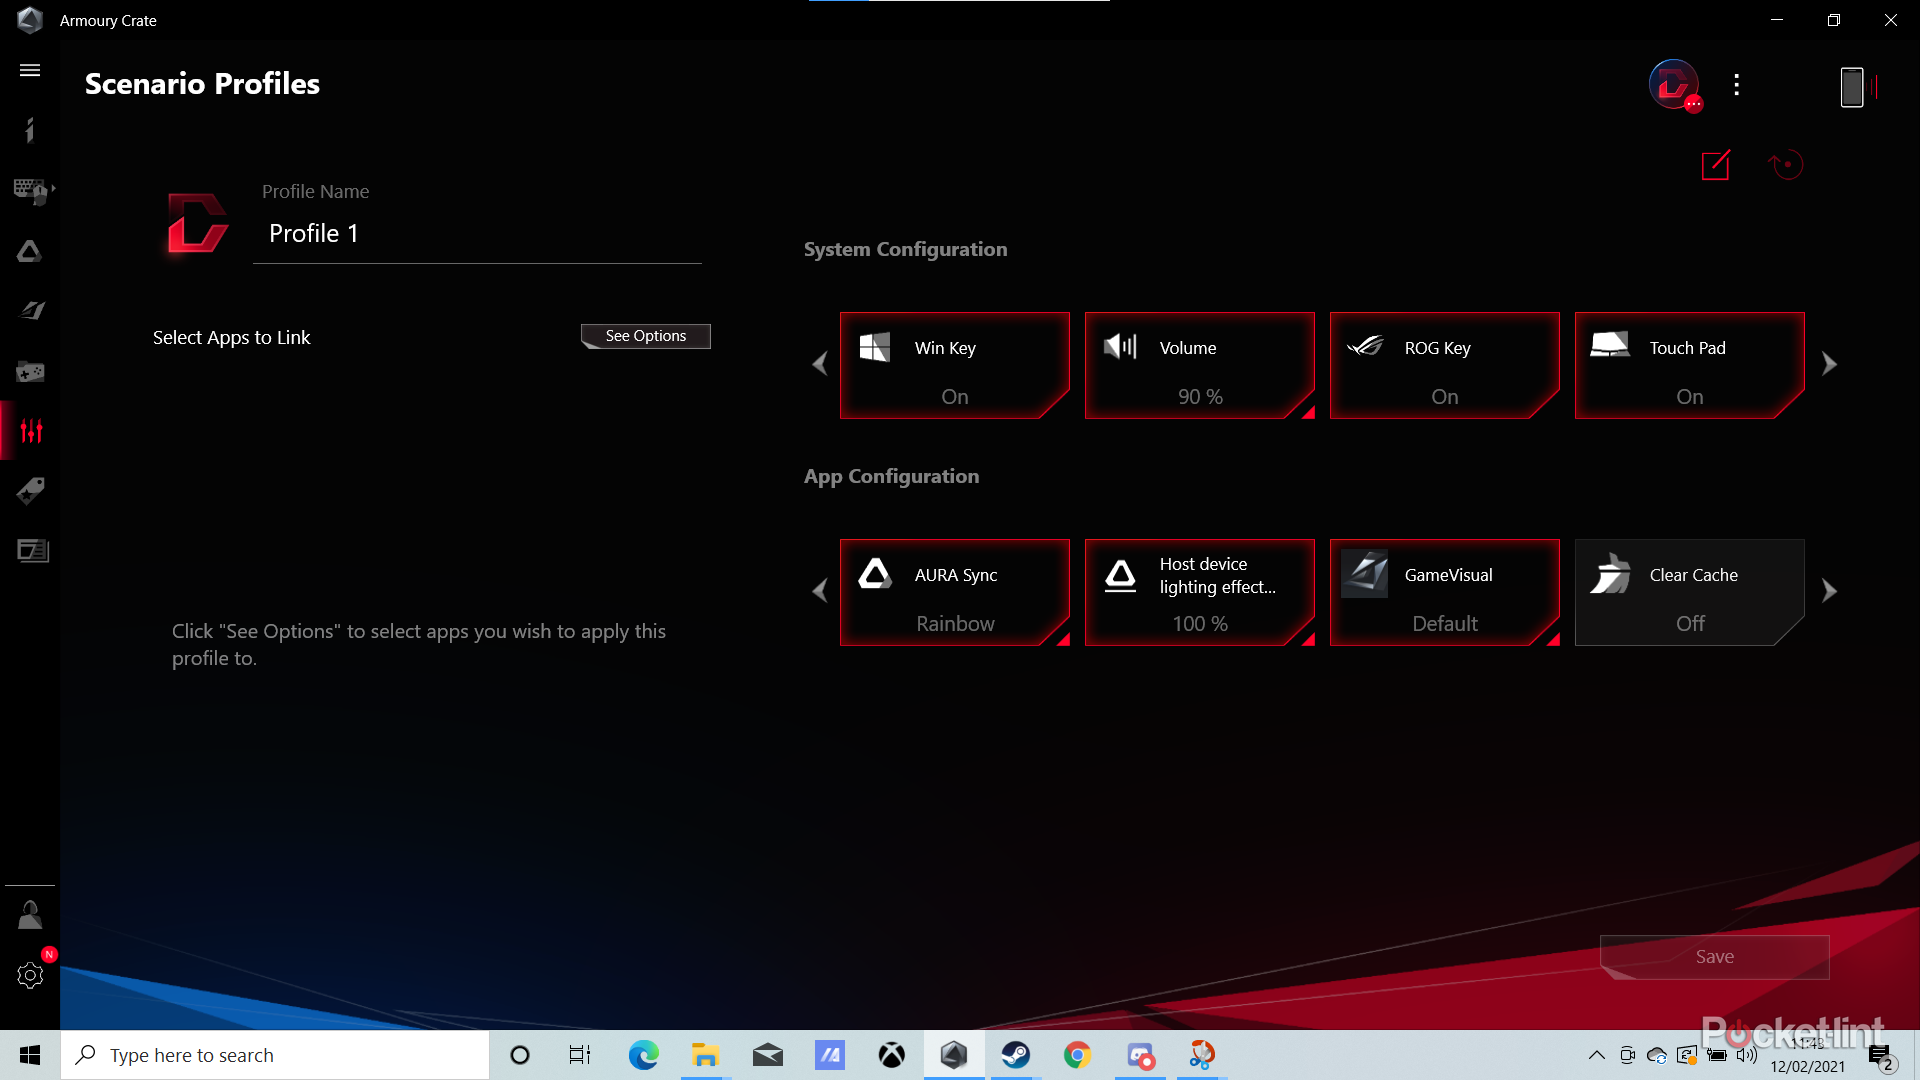Open the Game Library controller icon

coord(30,372)
